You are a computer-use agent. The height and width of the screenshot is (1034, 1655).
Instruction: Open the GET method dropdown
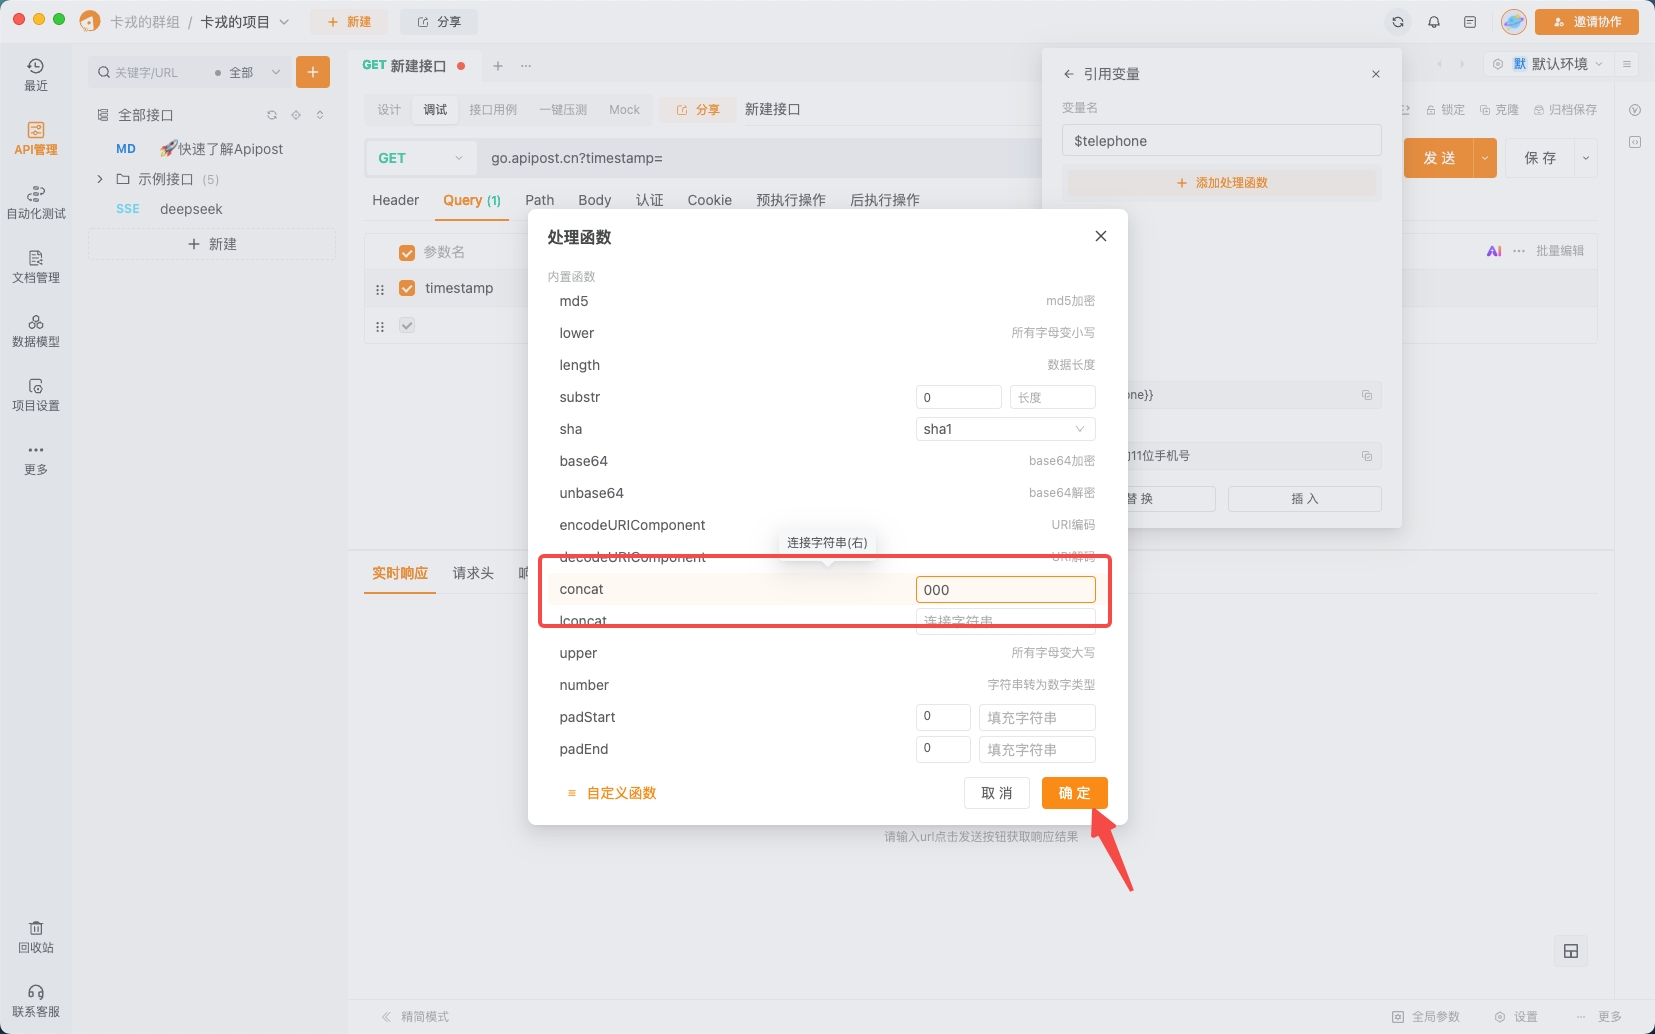click(x=420, y=158)
